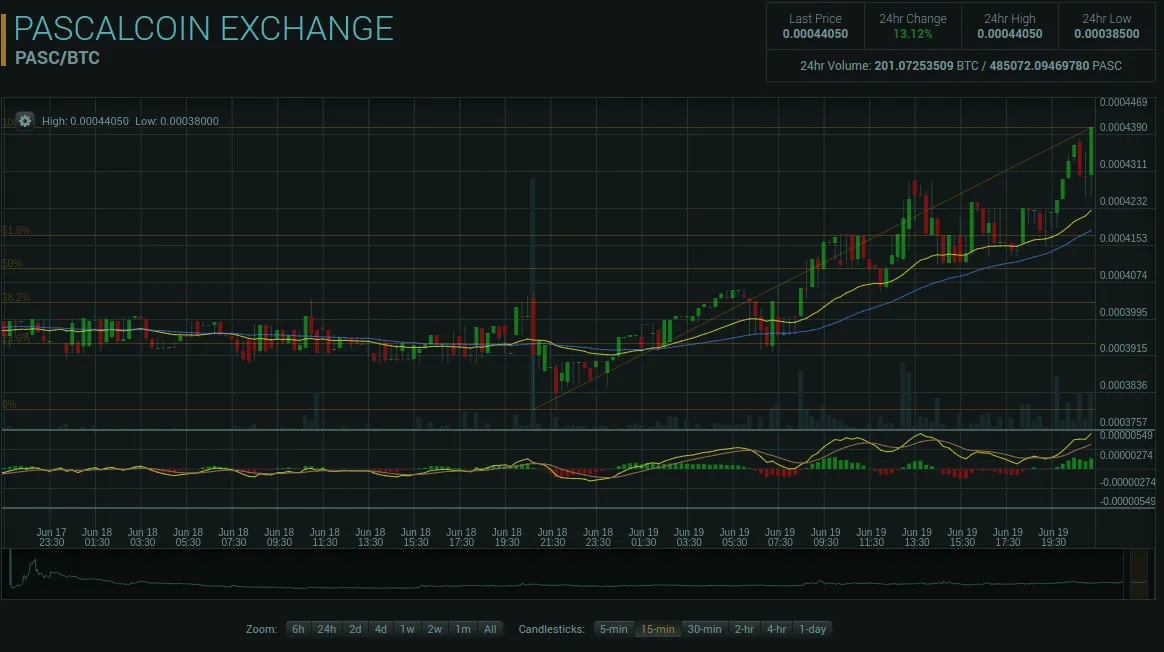
Task: Click the 0.0003836 price axis label
Action: [x=1123, y=385]
